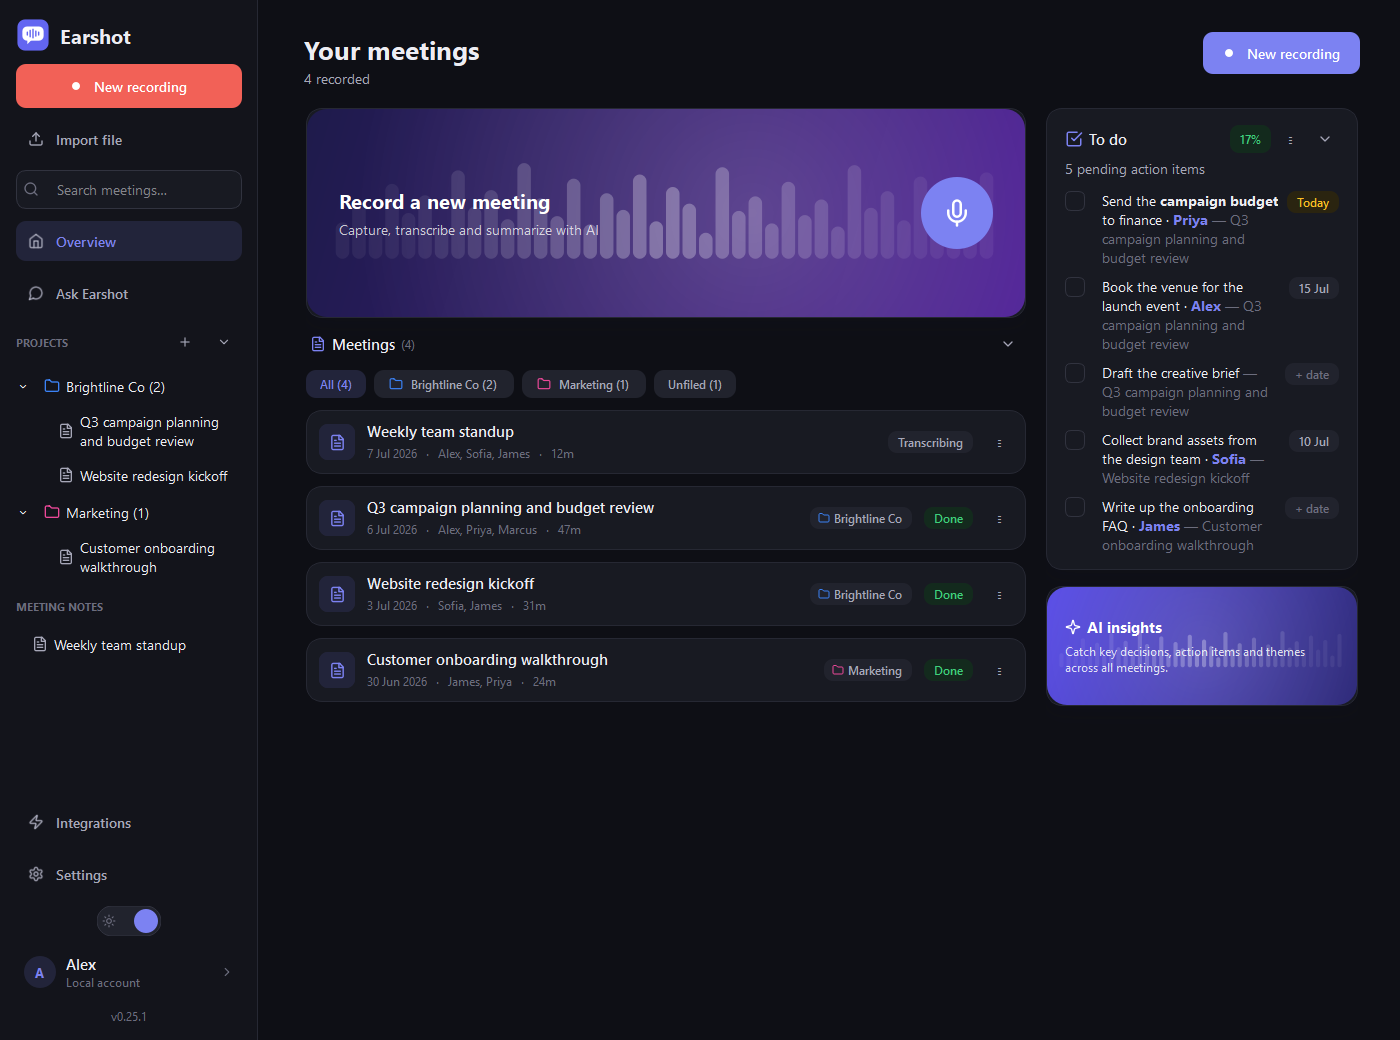Check off Write up the onboarding FAQ task
The image size is (1400, 1040).
(x=1075, y=507)
